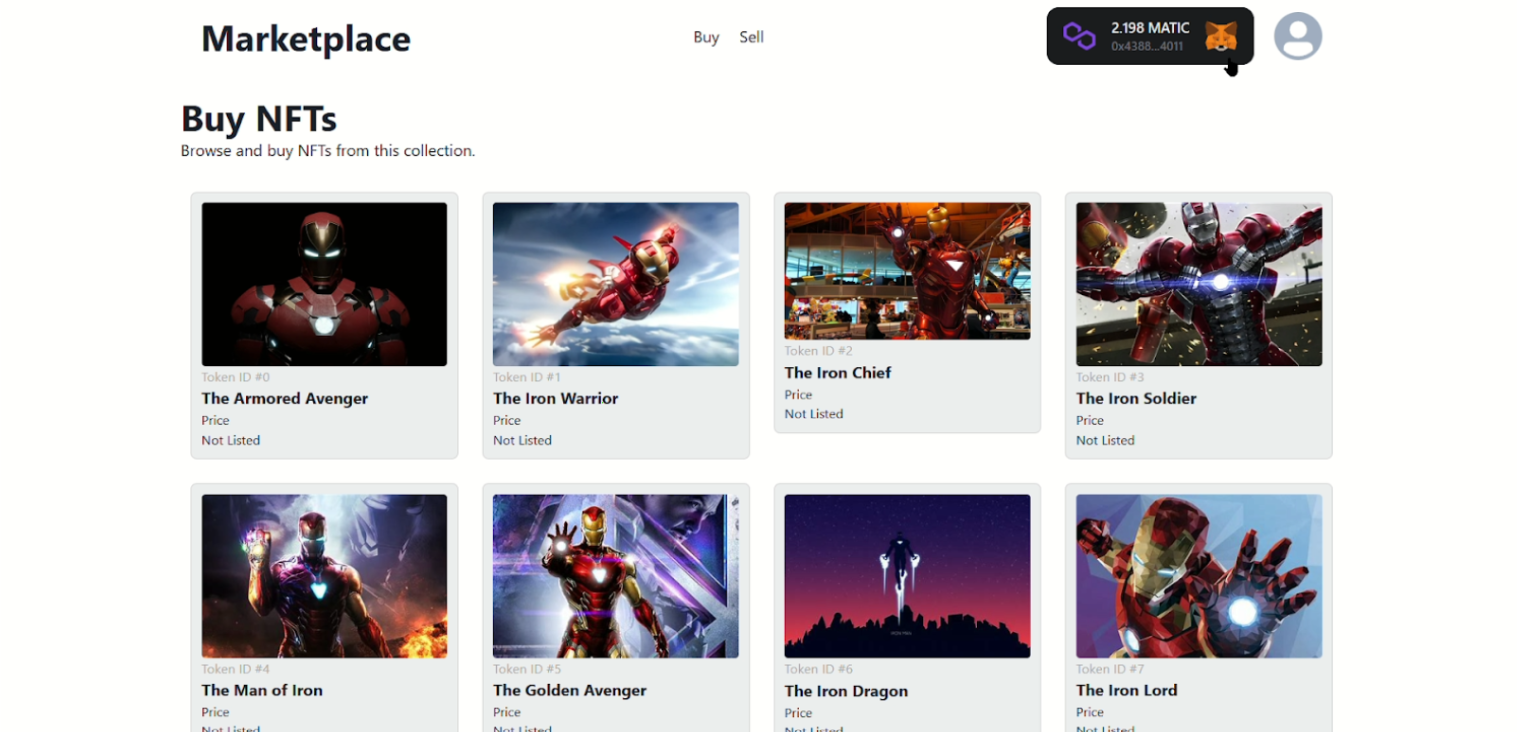Click Token ID #2 label
Screen dimensions: 1517x732
pyautogui.click(x=818, y=351)
